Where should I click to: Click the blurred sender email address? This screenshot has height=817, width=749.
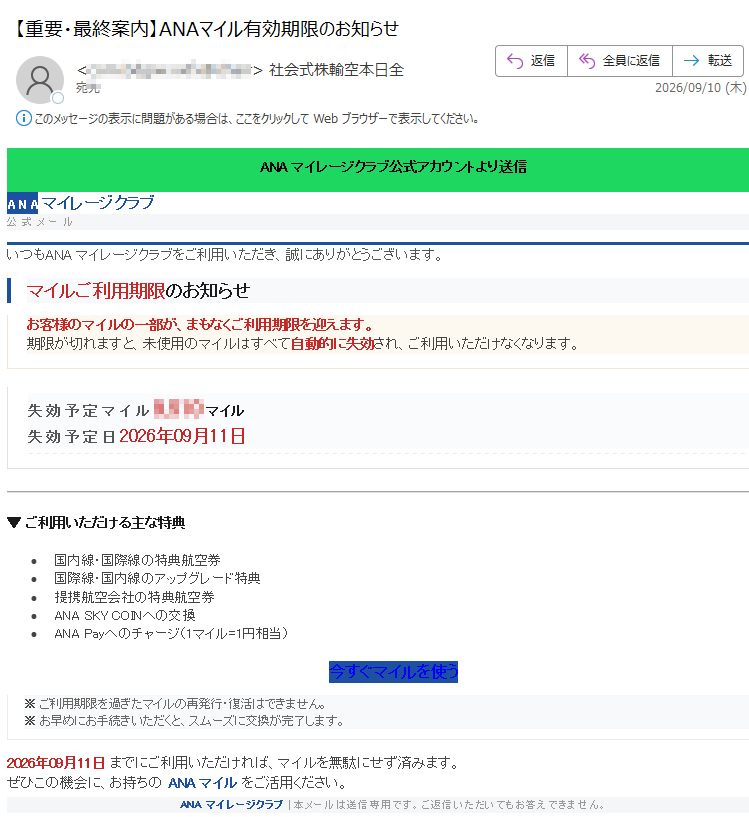click(169, 70)
